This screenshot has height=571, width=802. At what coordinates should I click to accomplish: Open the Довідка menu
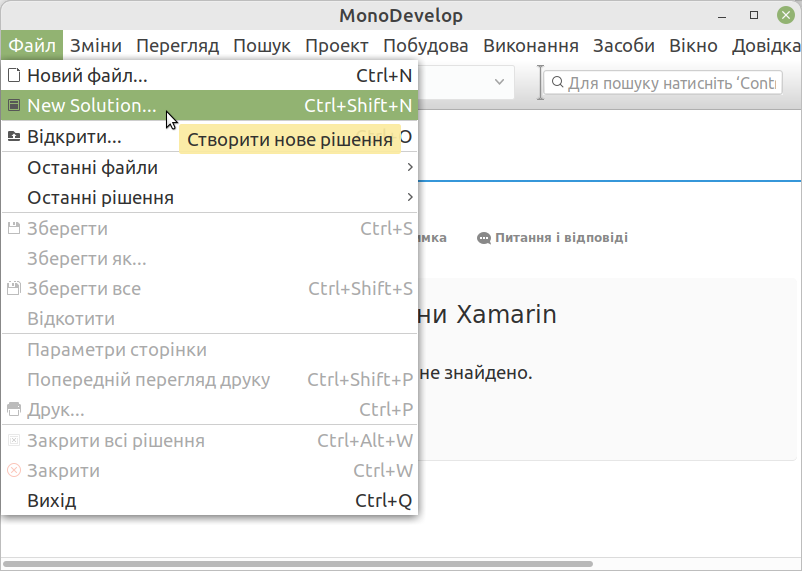click(x=766, y=46)
